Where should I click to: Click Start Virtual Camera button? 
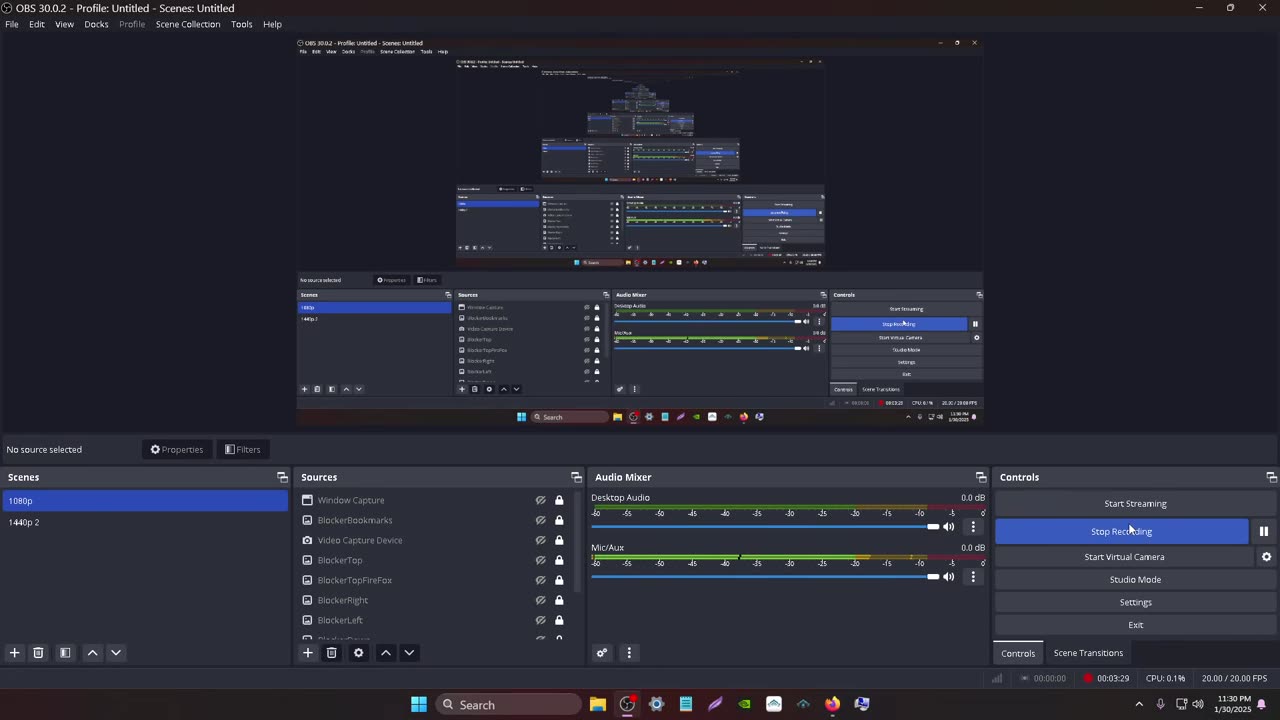[1124, 557]
